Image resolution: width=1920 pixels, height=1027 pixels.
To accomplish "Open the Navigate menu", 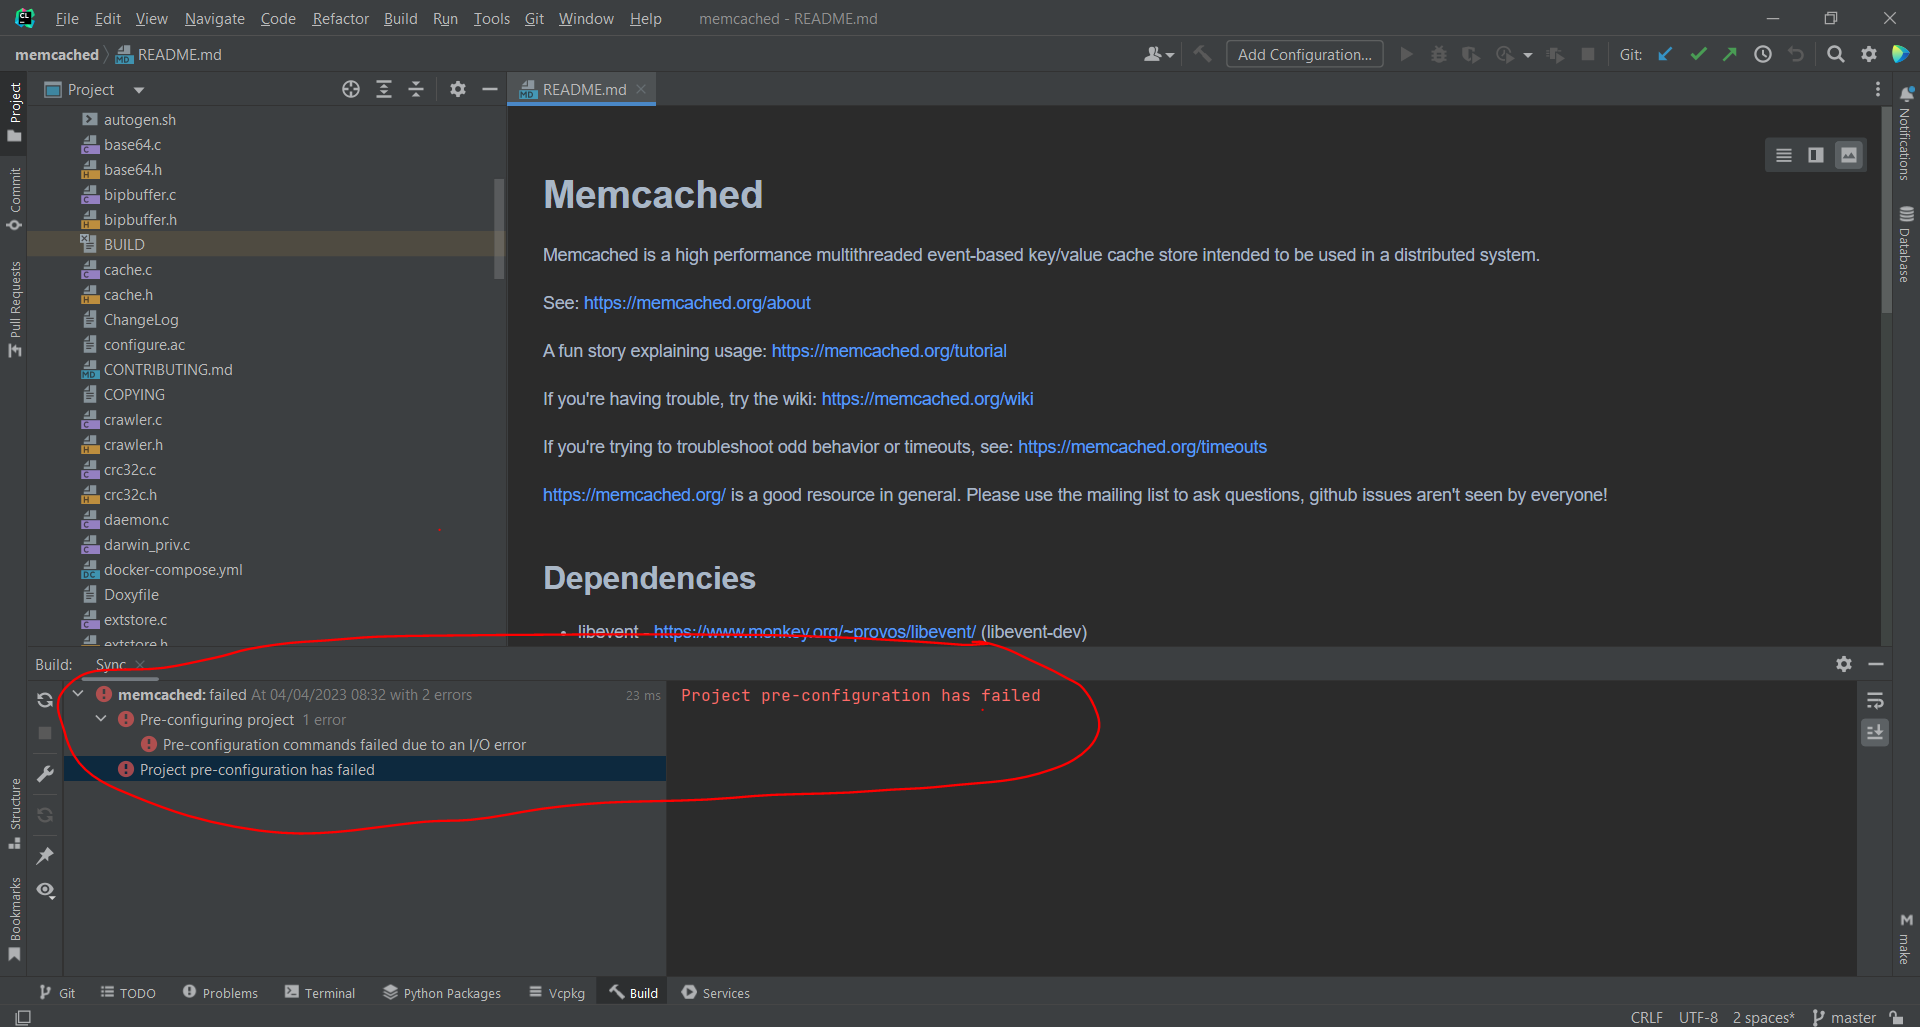I will (214, 18).
